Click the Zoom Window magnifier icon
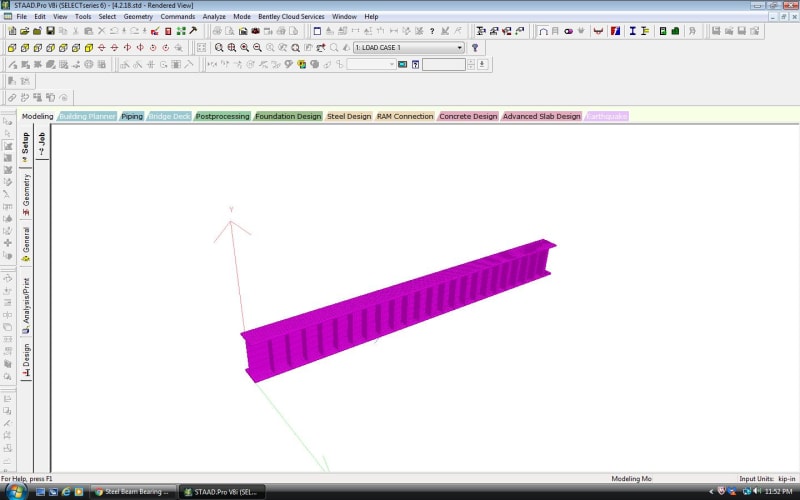The height and width of the screenshot is (500, 800). point(219,47)
